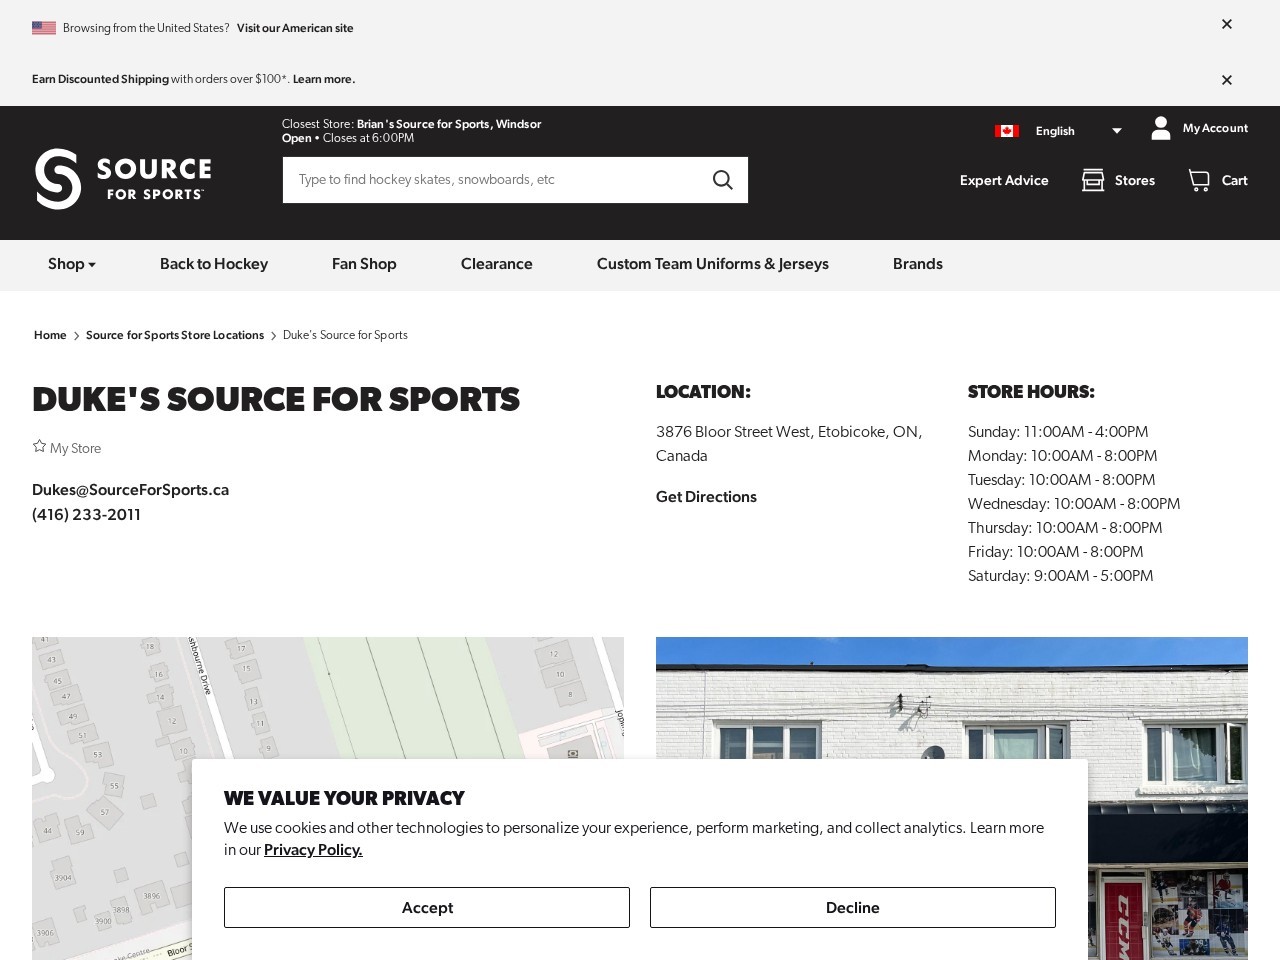Expand the Shop dropdown menu

[x=71, y=264]
